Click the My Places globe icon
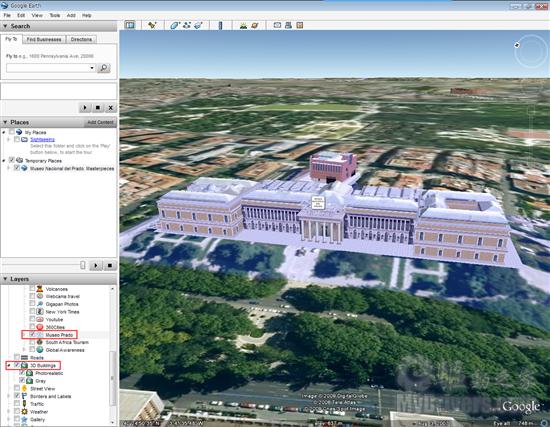Viewport: 550px width, 427px height. [x=19, y=132]
